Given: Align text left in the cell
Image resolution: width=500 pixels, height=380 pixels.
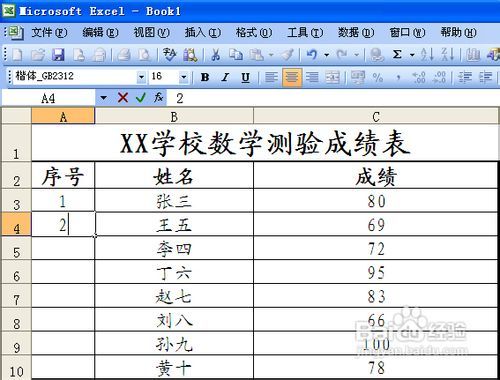Looking at the screenshot, I should (x=271, y=78).
